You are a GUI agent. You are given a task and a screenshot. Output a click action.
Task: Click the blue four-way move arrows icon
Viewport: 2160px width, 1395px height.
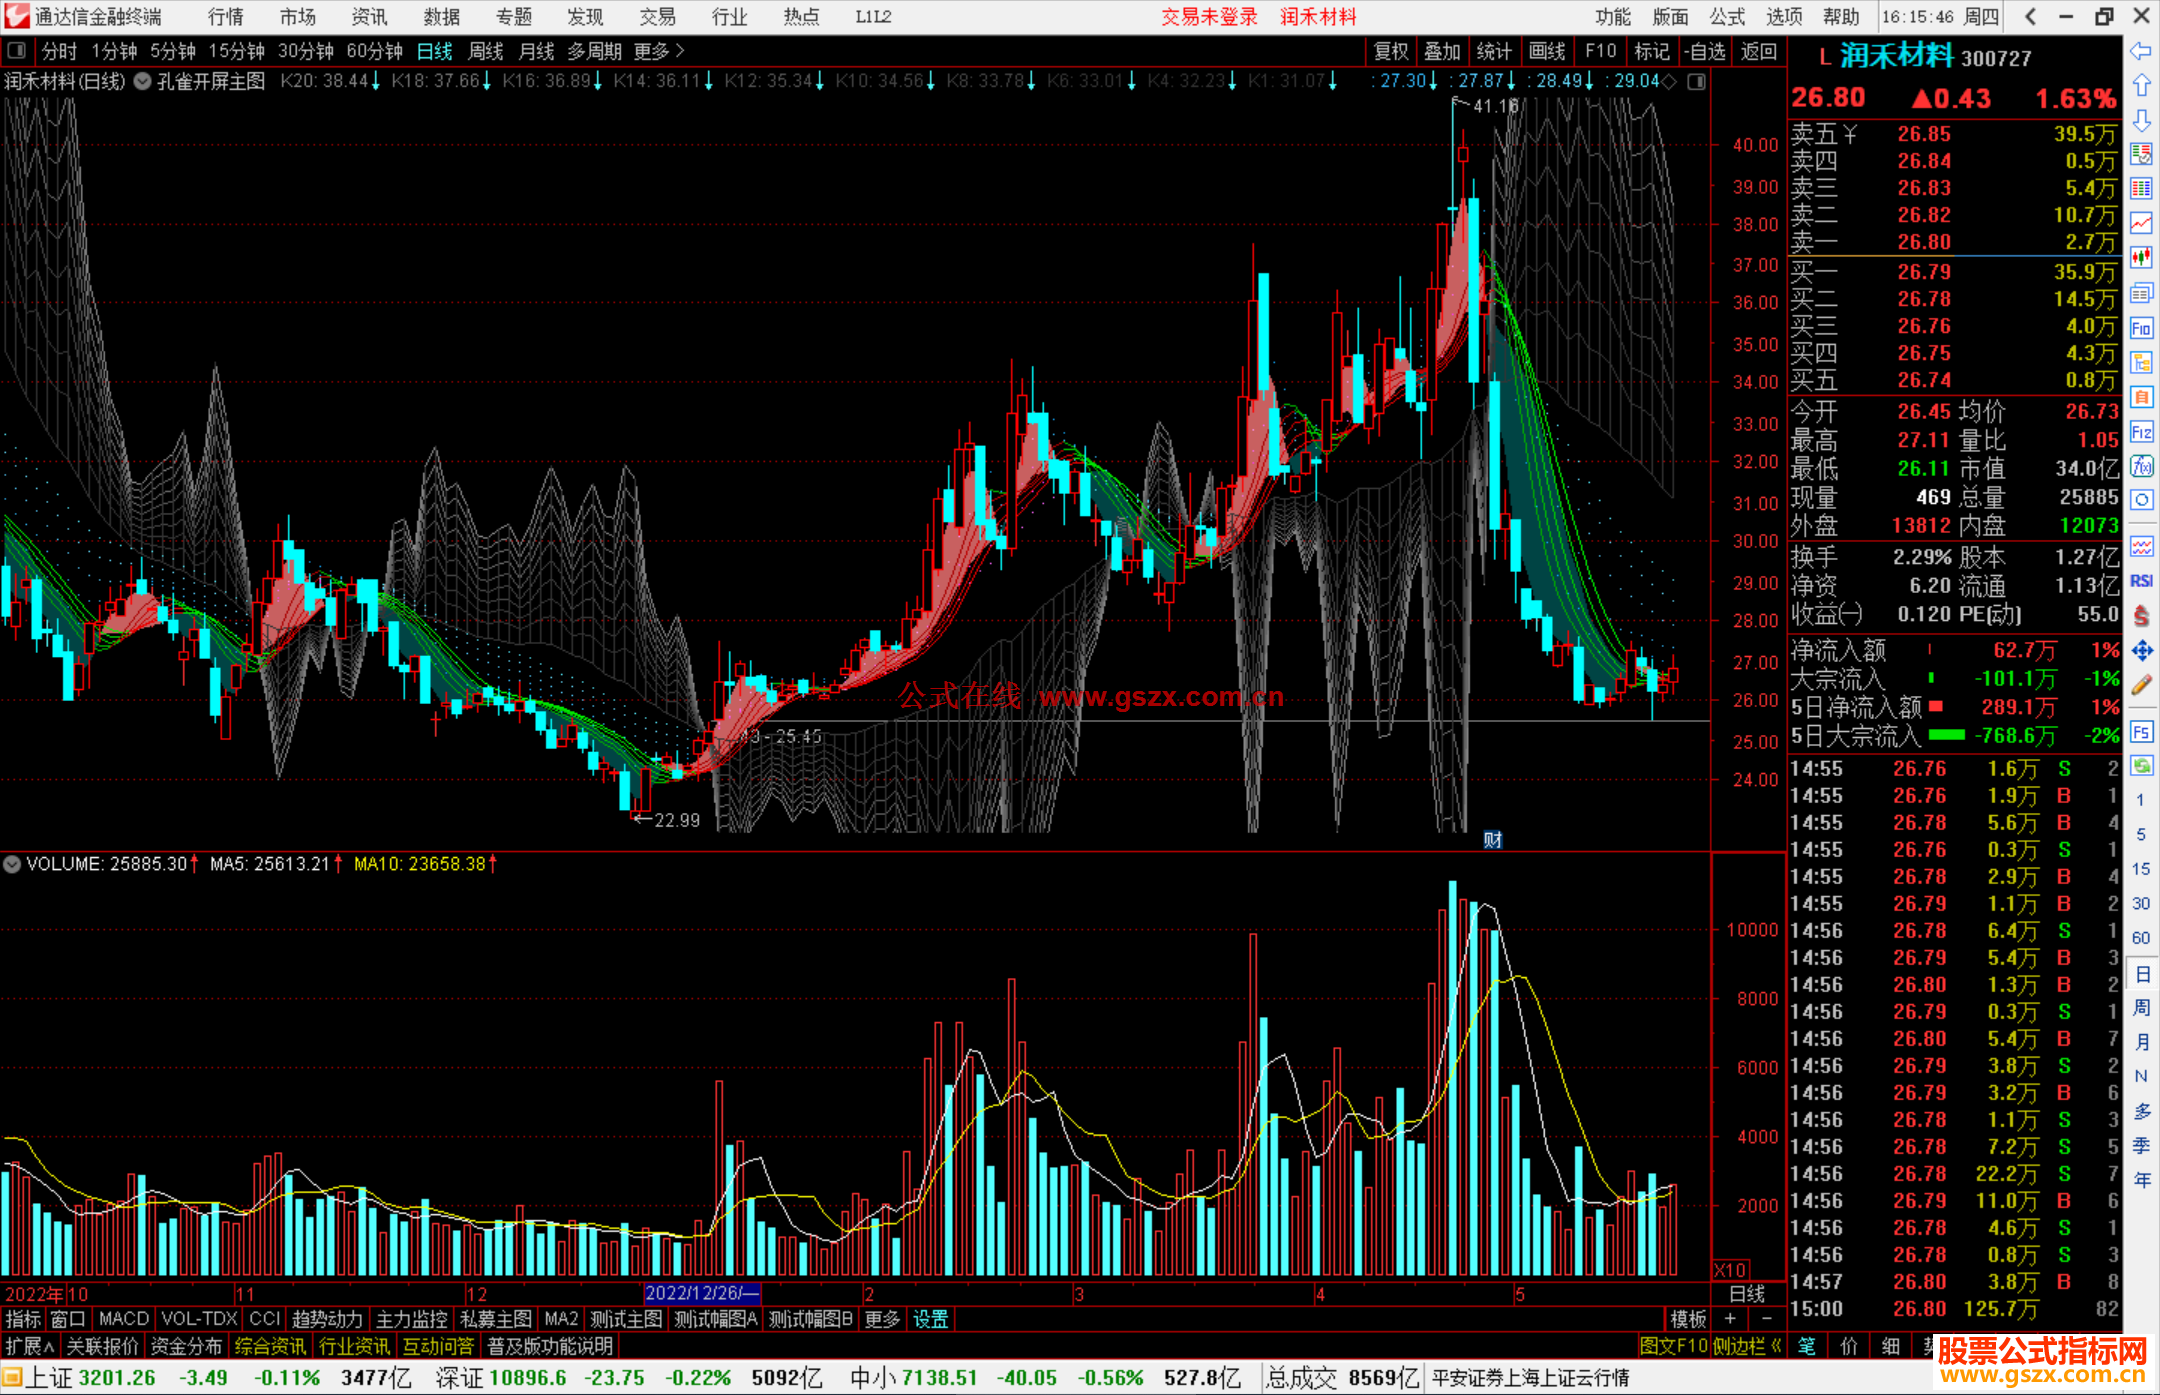pos(2141,651)
